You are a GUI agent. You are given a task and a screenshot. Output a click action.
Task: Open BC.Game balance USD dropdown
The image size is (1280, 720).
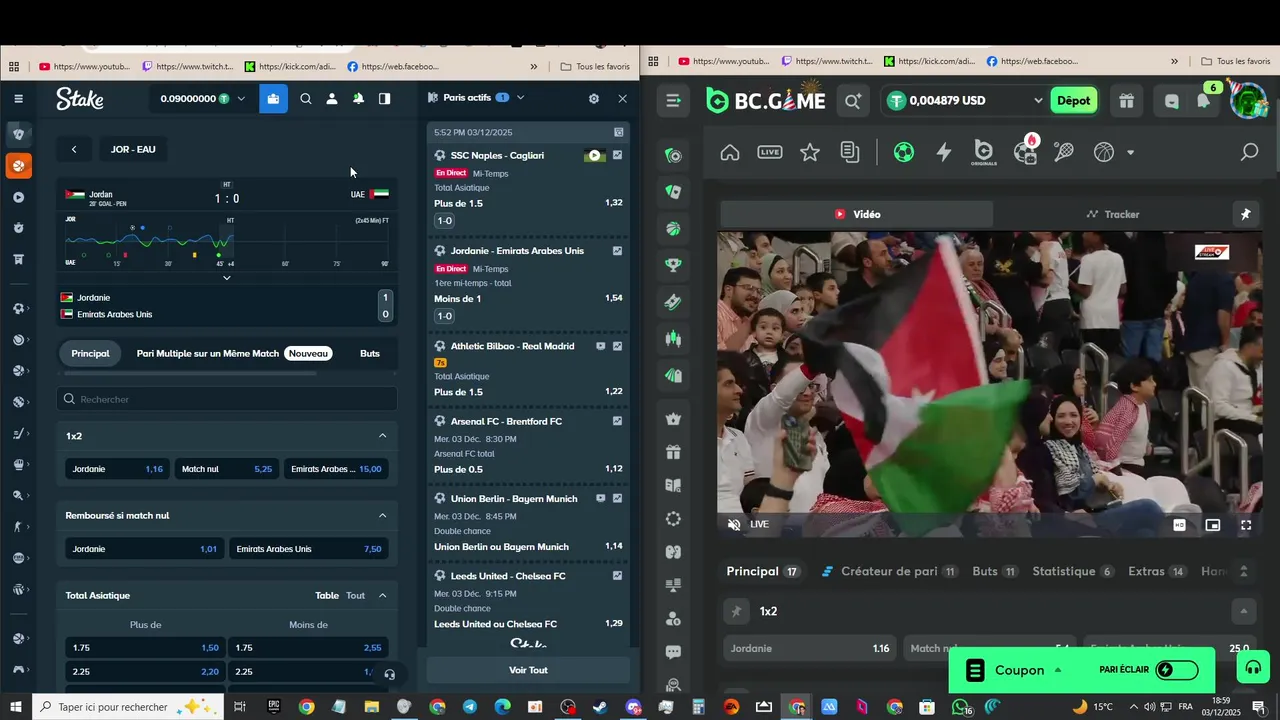(x=1038, y=101)
